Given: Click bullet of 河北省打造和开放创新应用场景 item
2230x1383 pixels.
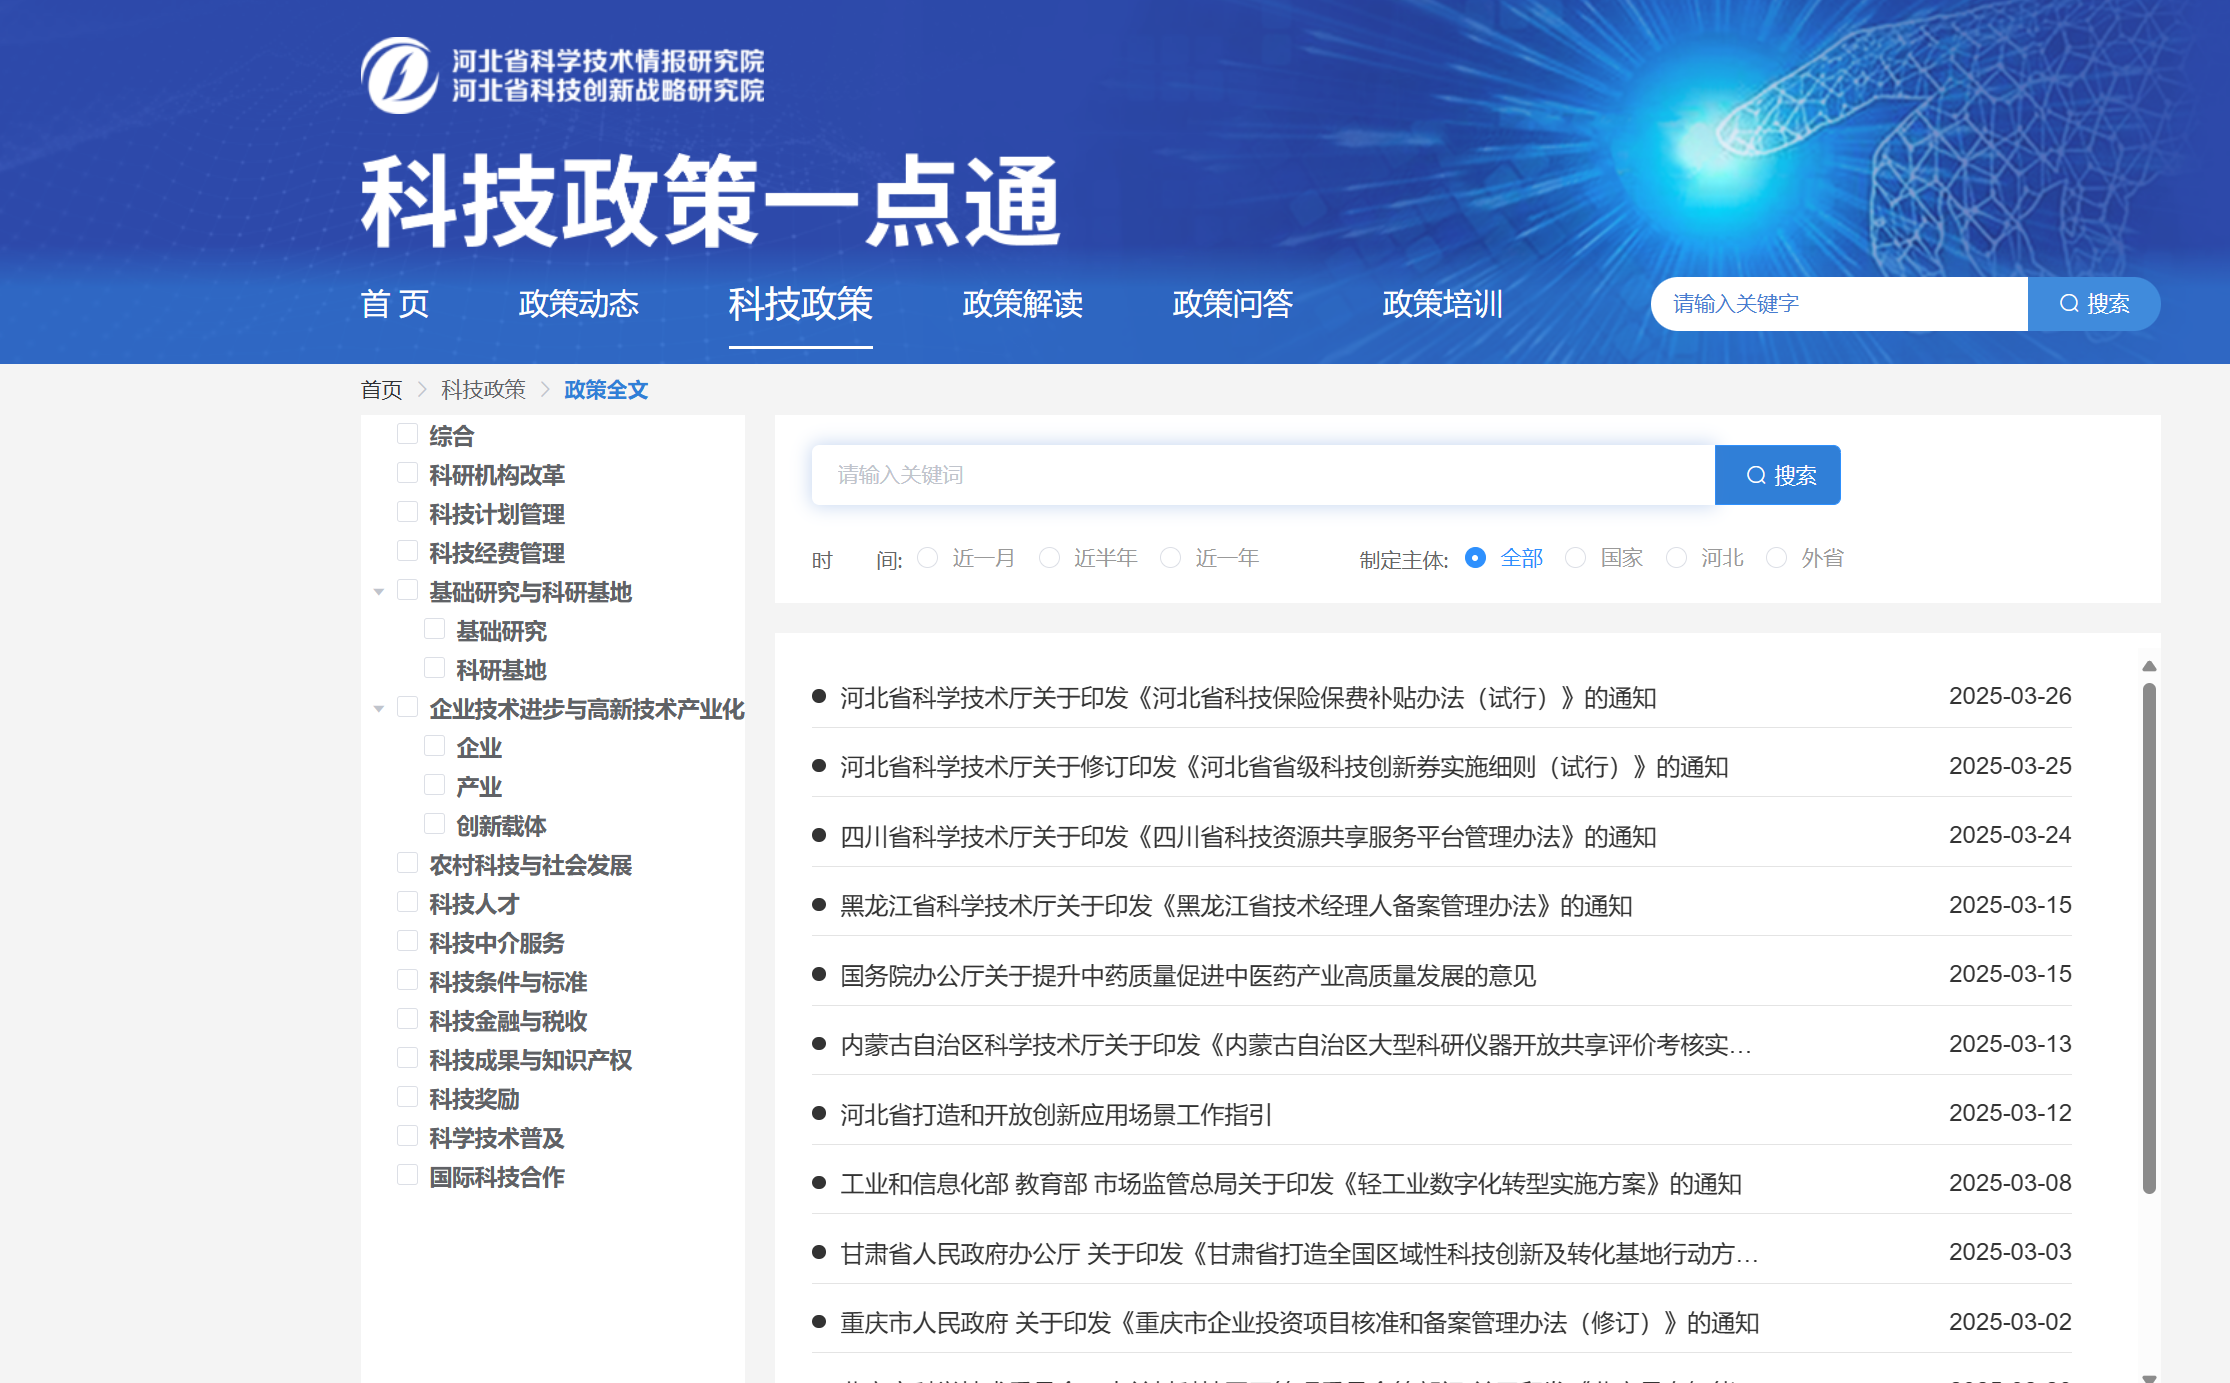Looking at the screenshot, I should click(819, 1113).
